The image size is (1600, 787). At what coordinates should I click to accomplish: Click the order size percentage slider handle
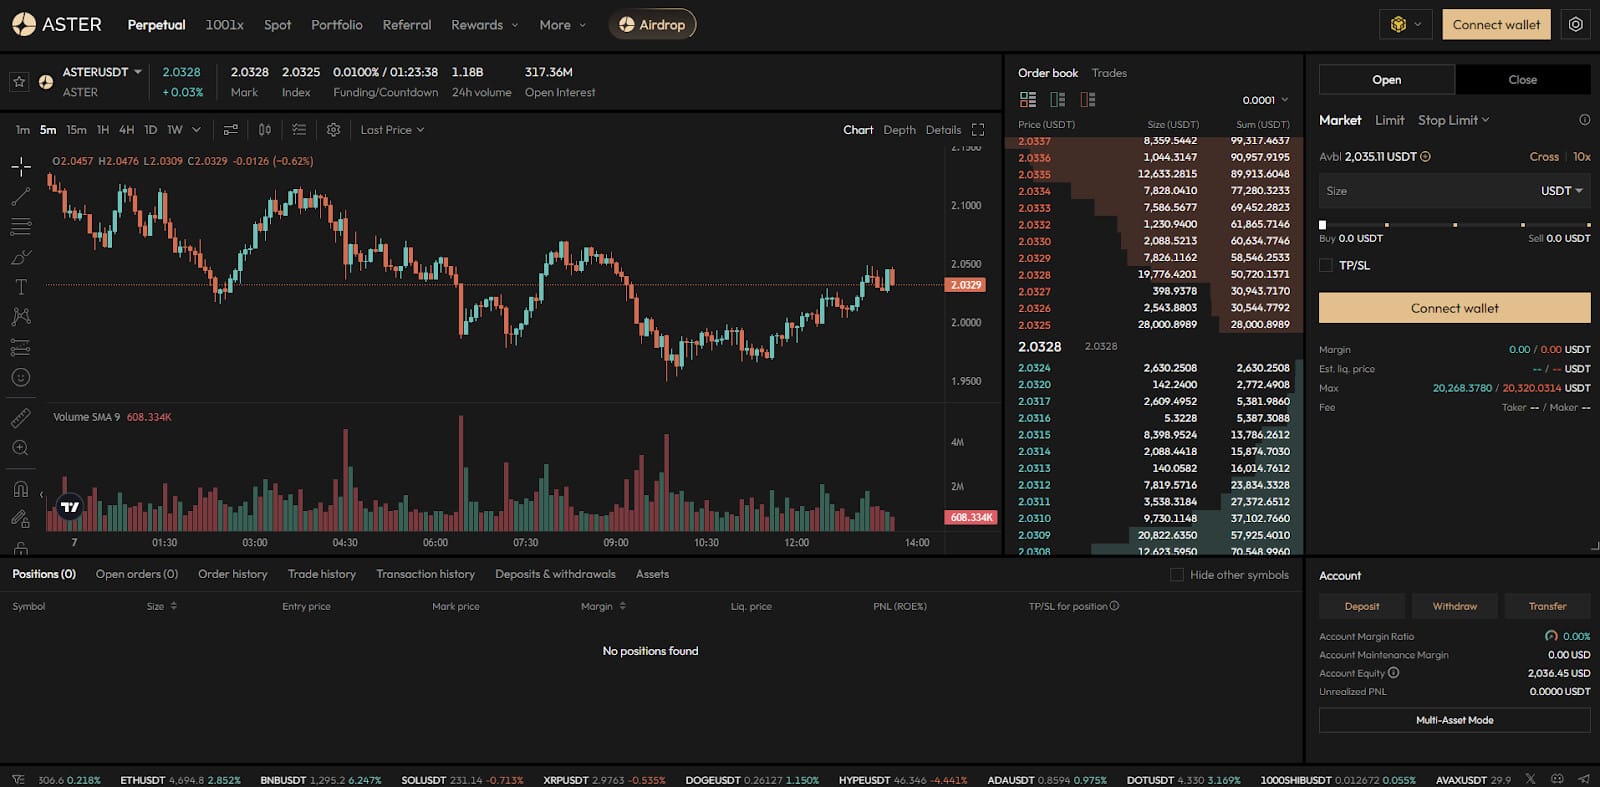tap(1322, 225)
